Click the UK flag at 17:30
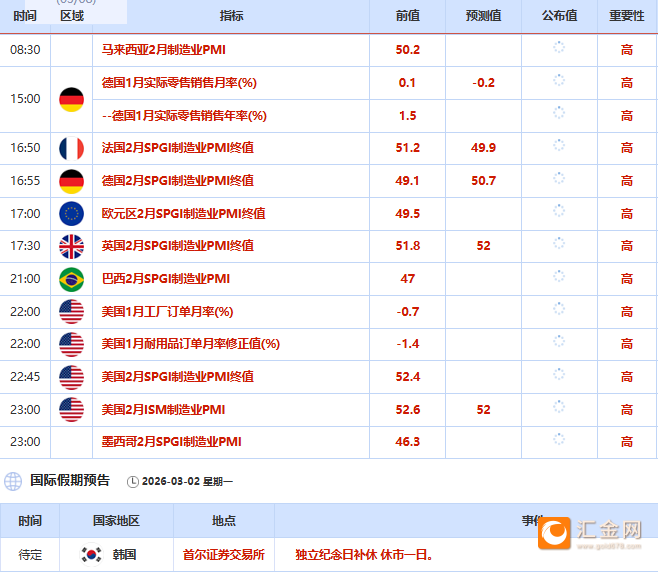This screenshot has height=572, width=658. 71,246
